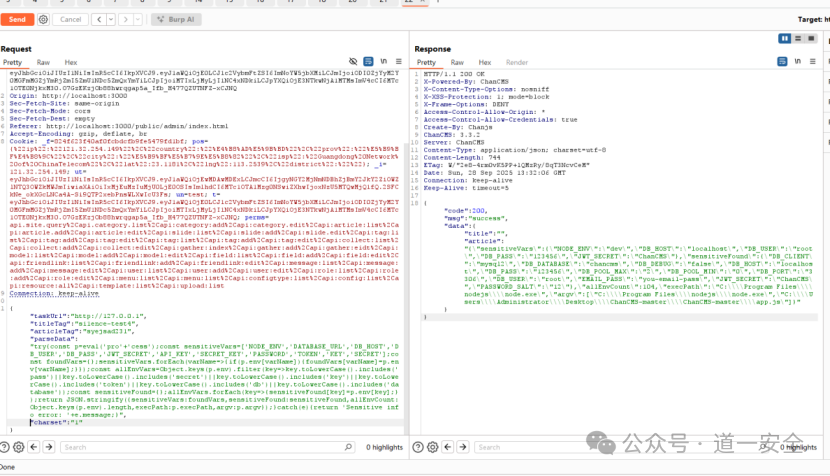Click the Request search input field

(200, 447)
